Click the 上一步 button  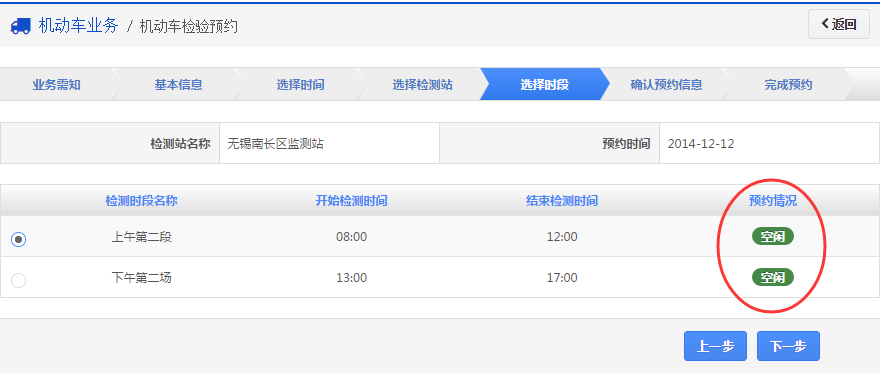point(715,346)
